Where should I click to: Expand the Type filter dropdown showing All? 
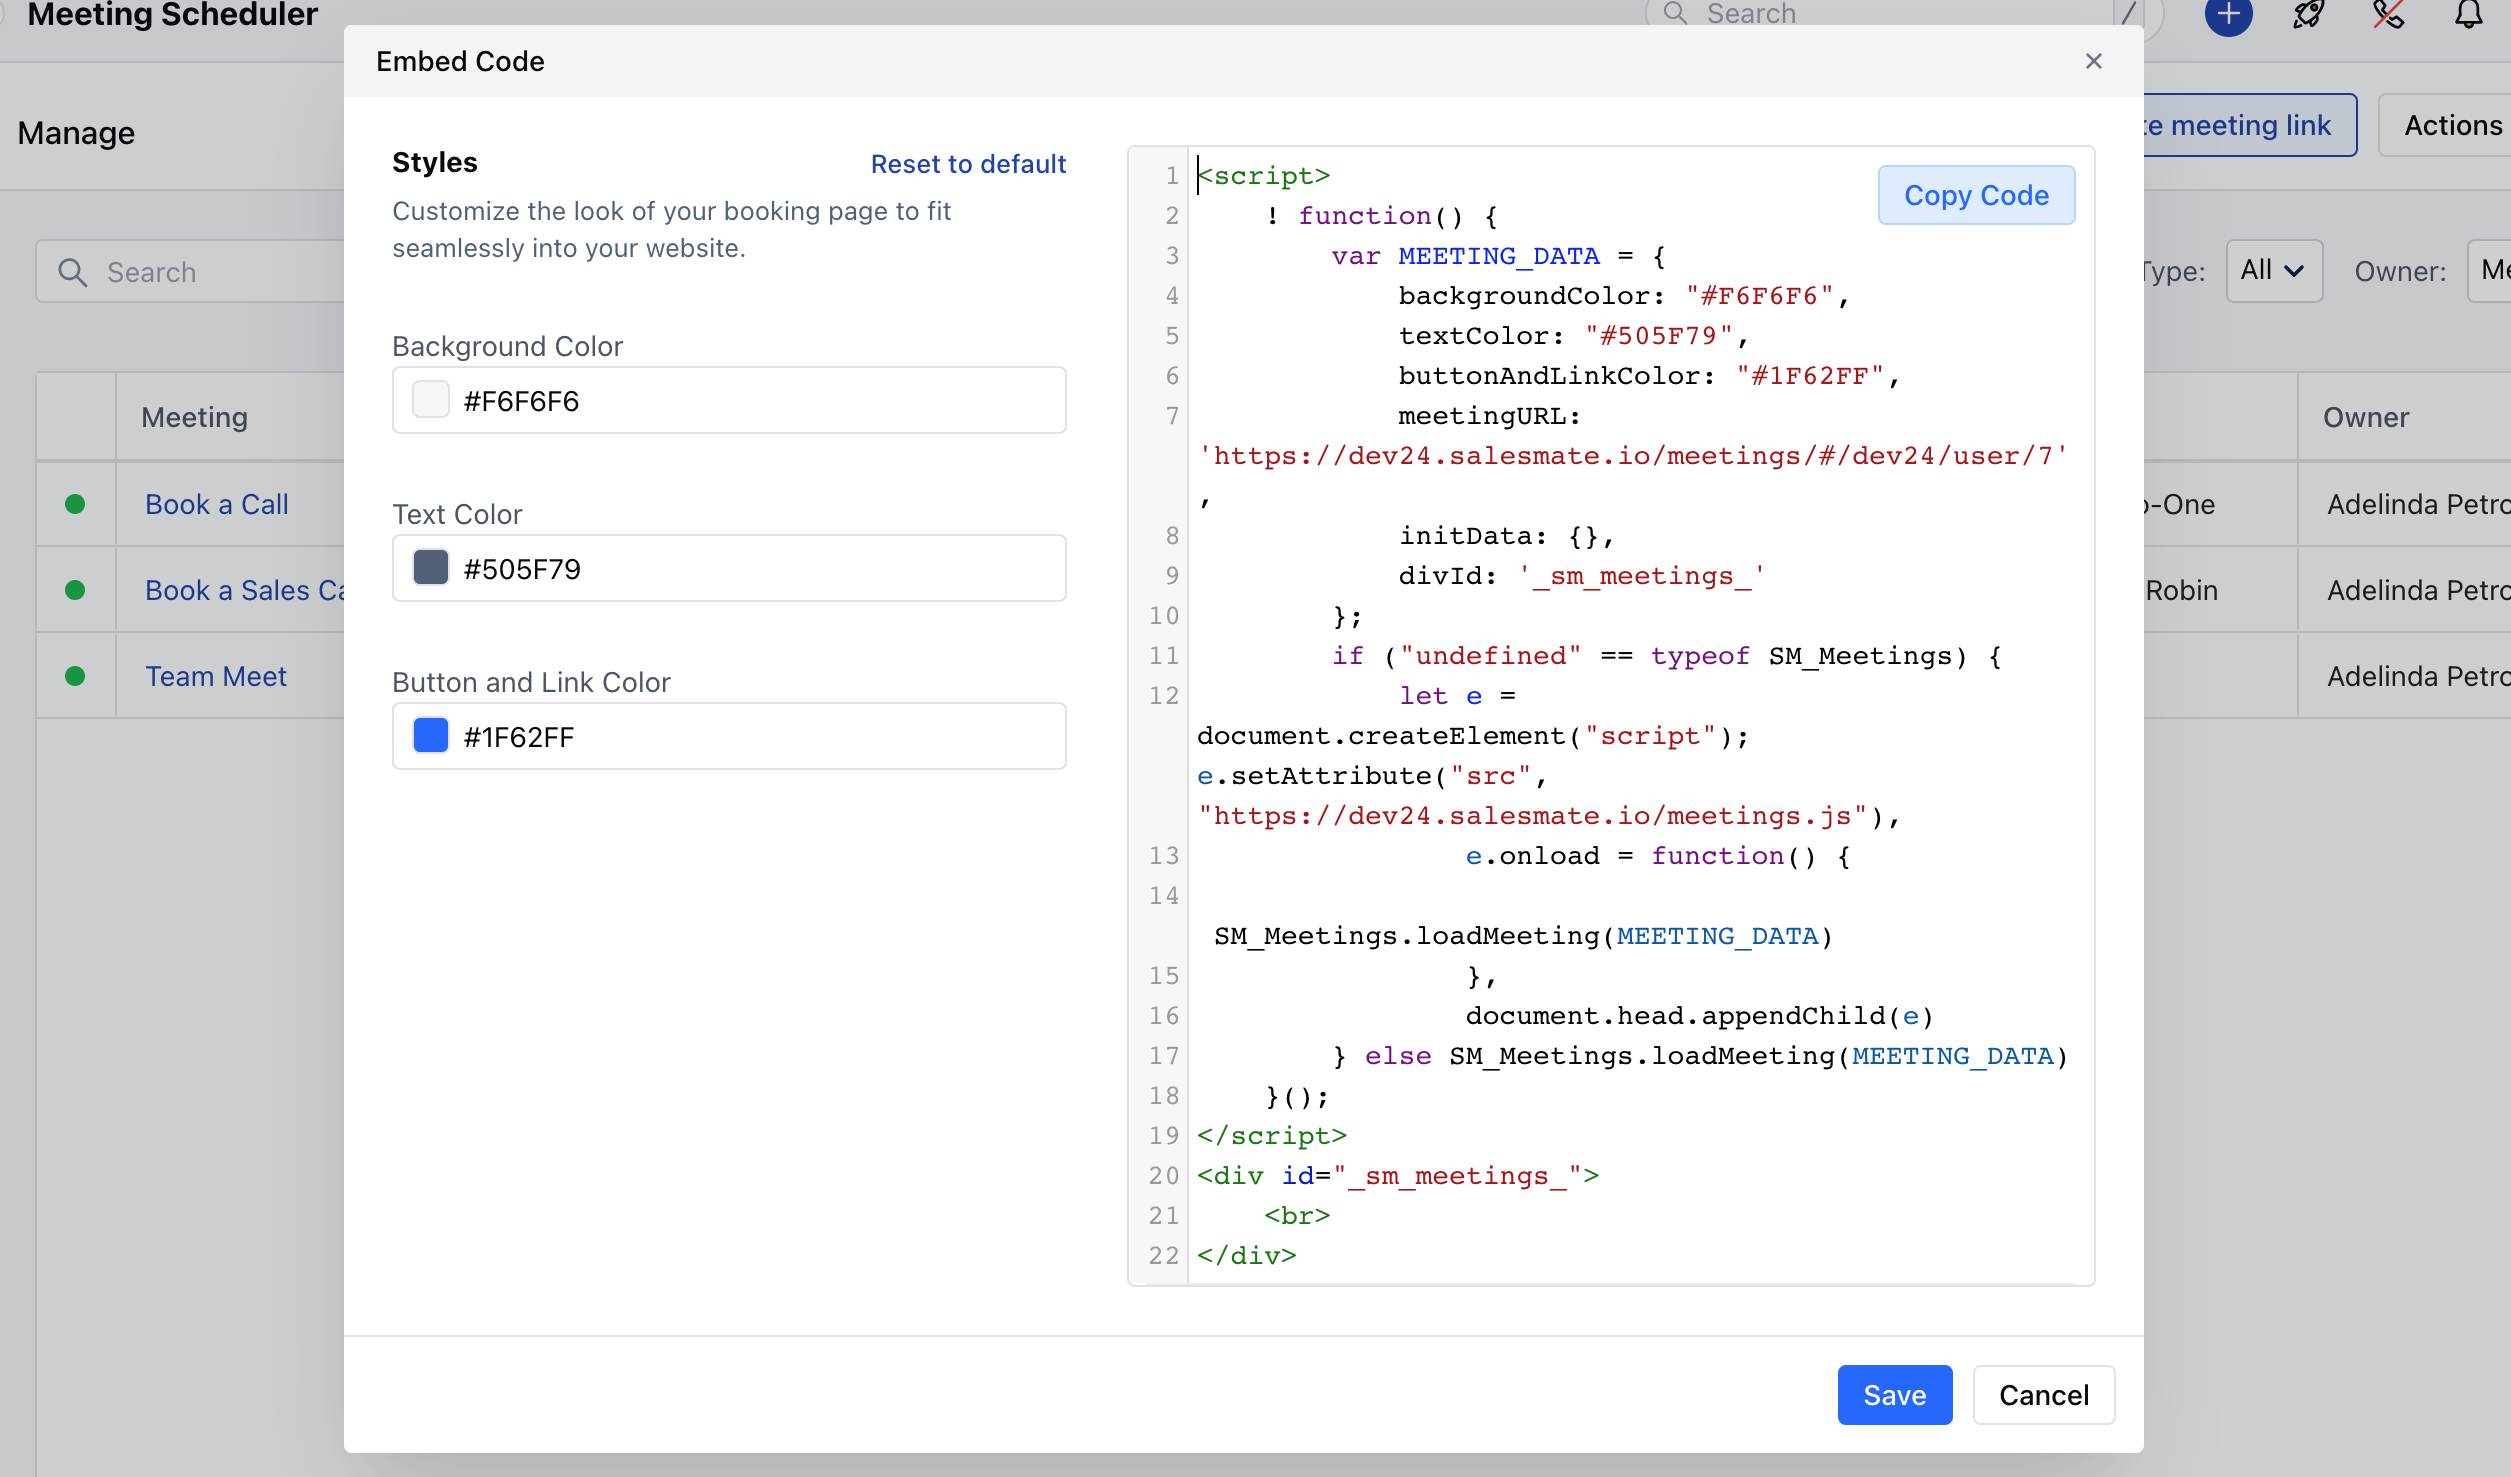click(2273, 270)
